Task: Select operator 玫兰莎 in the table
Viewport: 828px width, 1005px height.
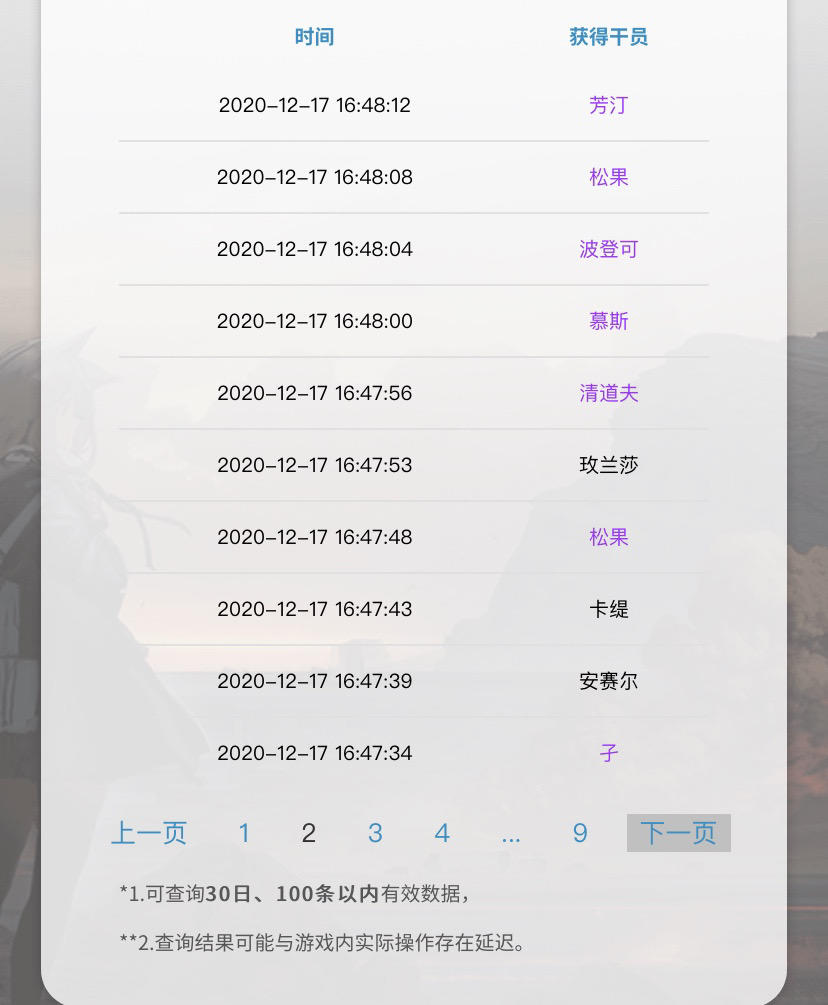Action: tap(608, 465)
